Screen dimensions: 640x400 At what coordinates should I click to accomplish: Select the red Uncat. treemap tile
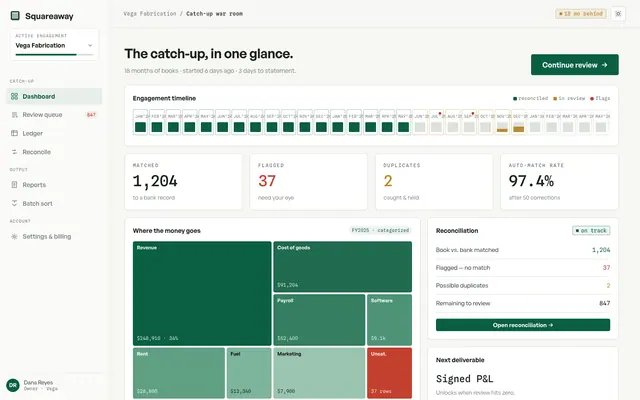click(x=389, y=373)
